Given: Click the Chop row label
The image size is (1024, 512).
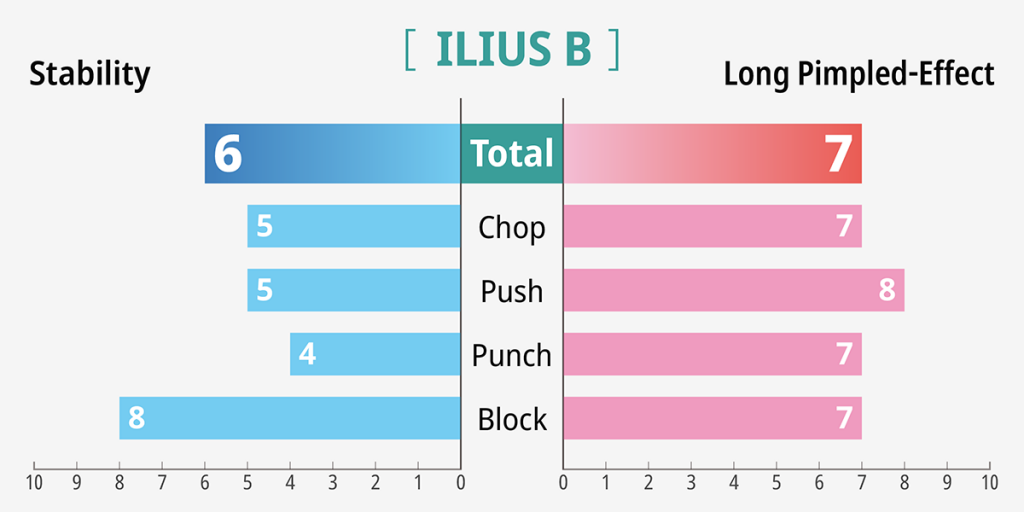Looking at the screenshot, I should coord(512,227).
